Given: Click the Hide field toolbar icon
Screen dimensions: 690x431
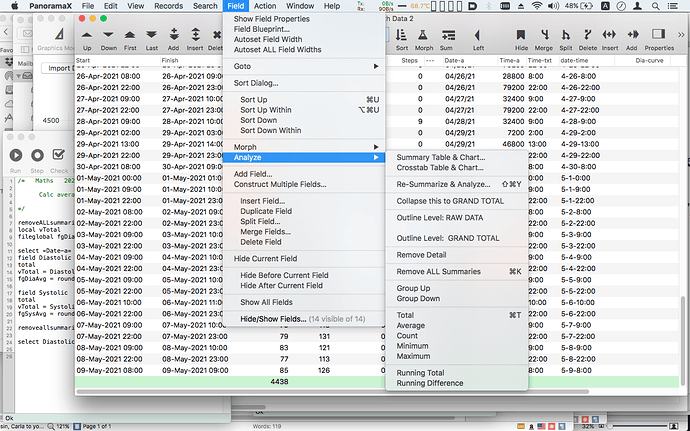Looking at the screenshot, I should pyautogui.click(x=521, y=35).
